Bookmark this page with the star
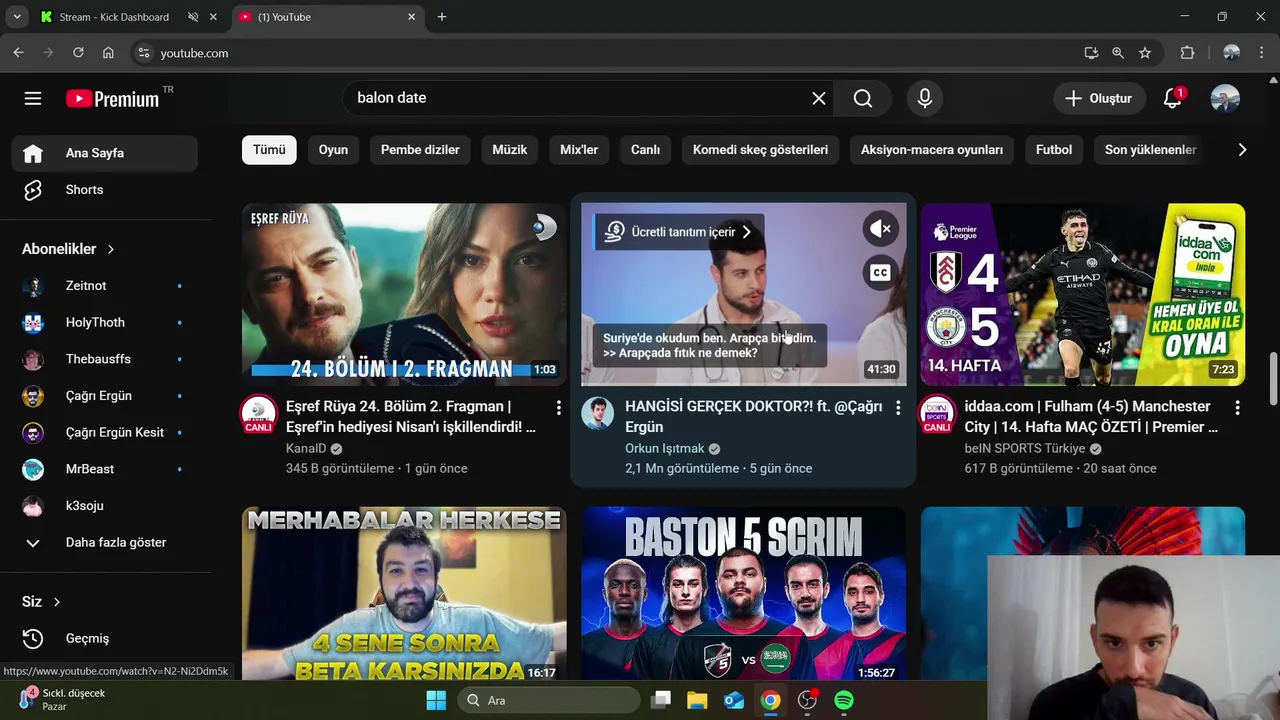The height and width of the screenshot is (720, 1280). click(x=1145, y=53)
